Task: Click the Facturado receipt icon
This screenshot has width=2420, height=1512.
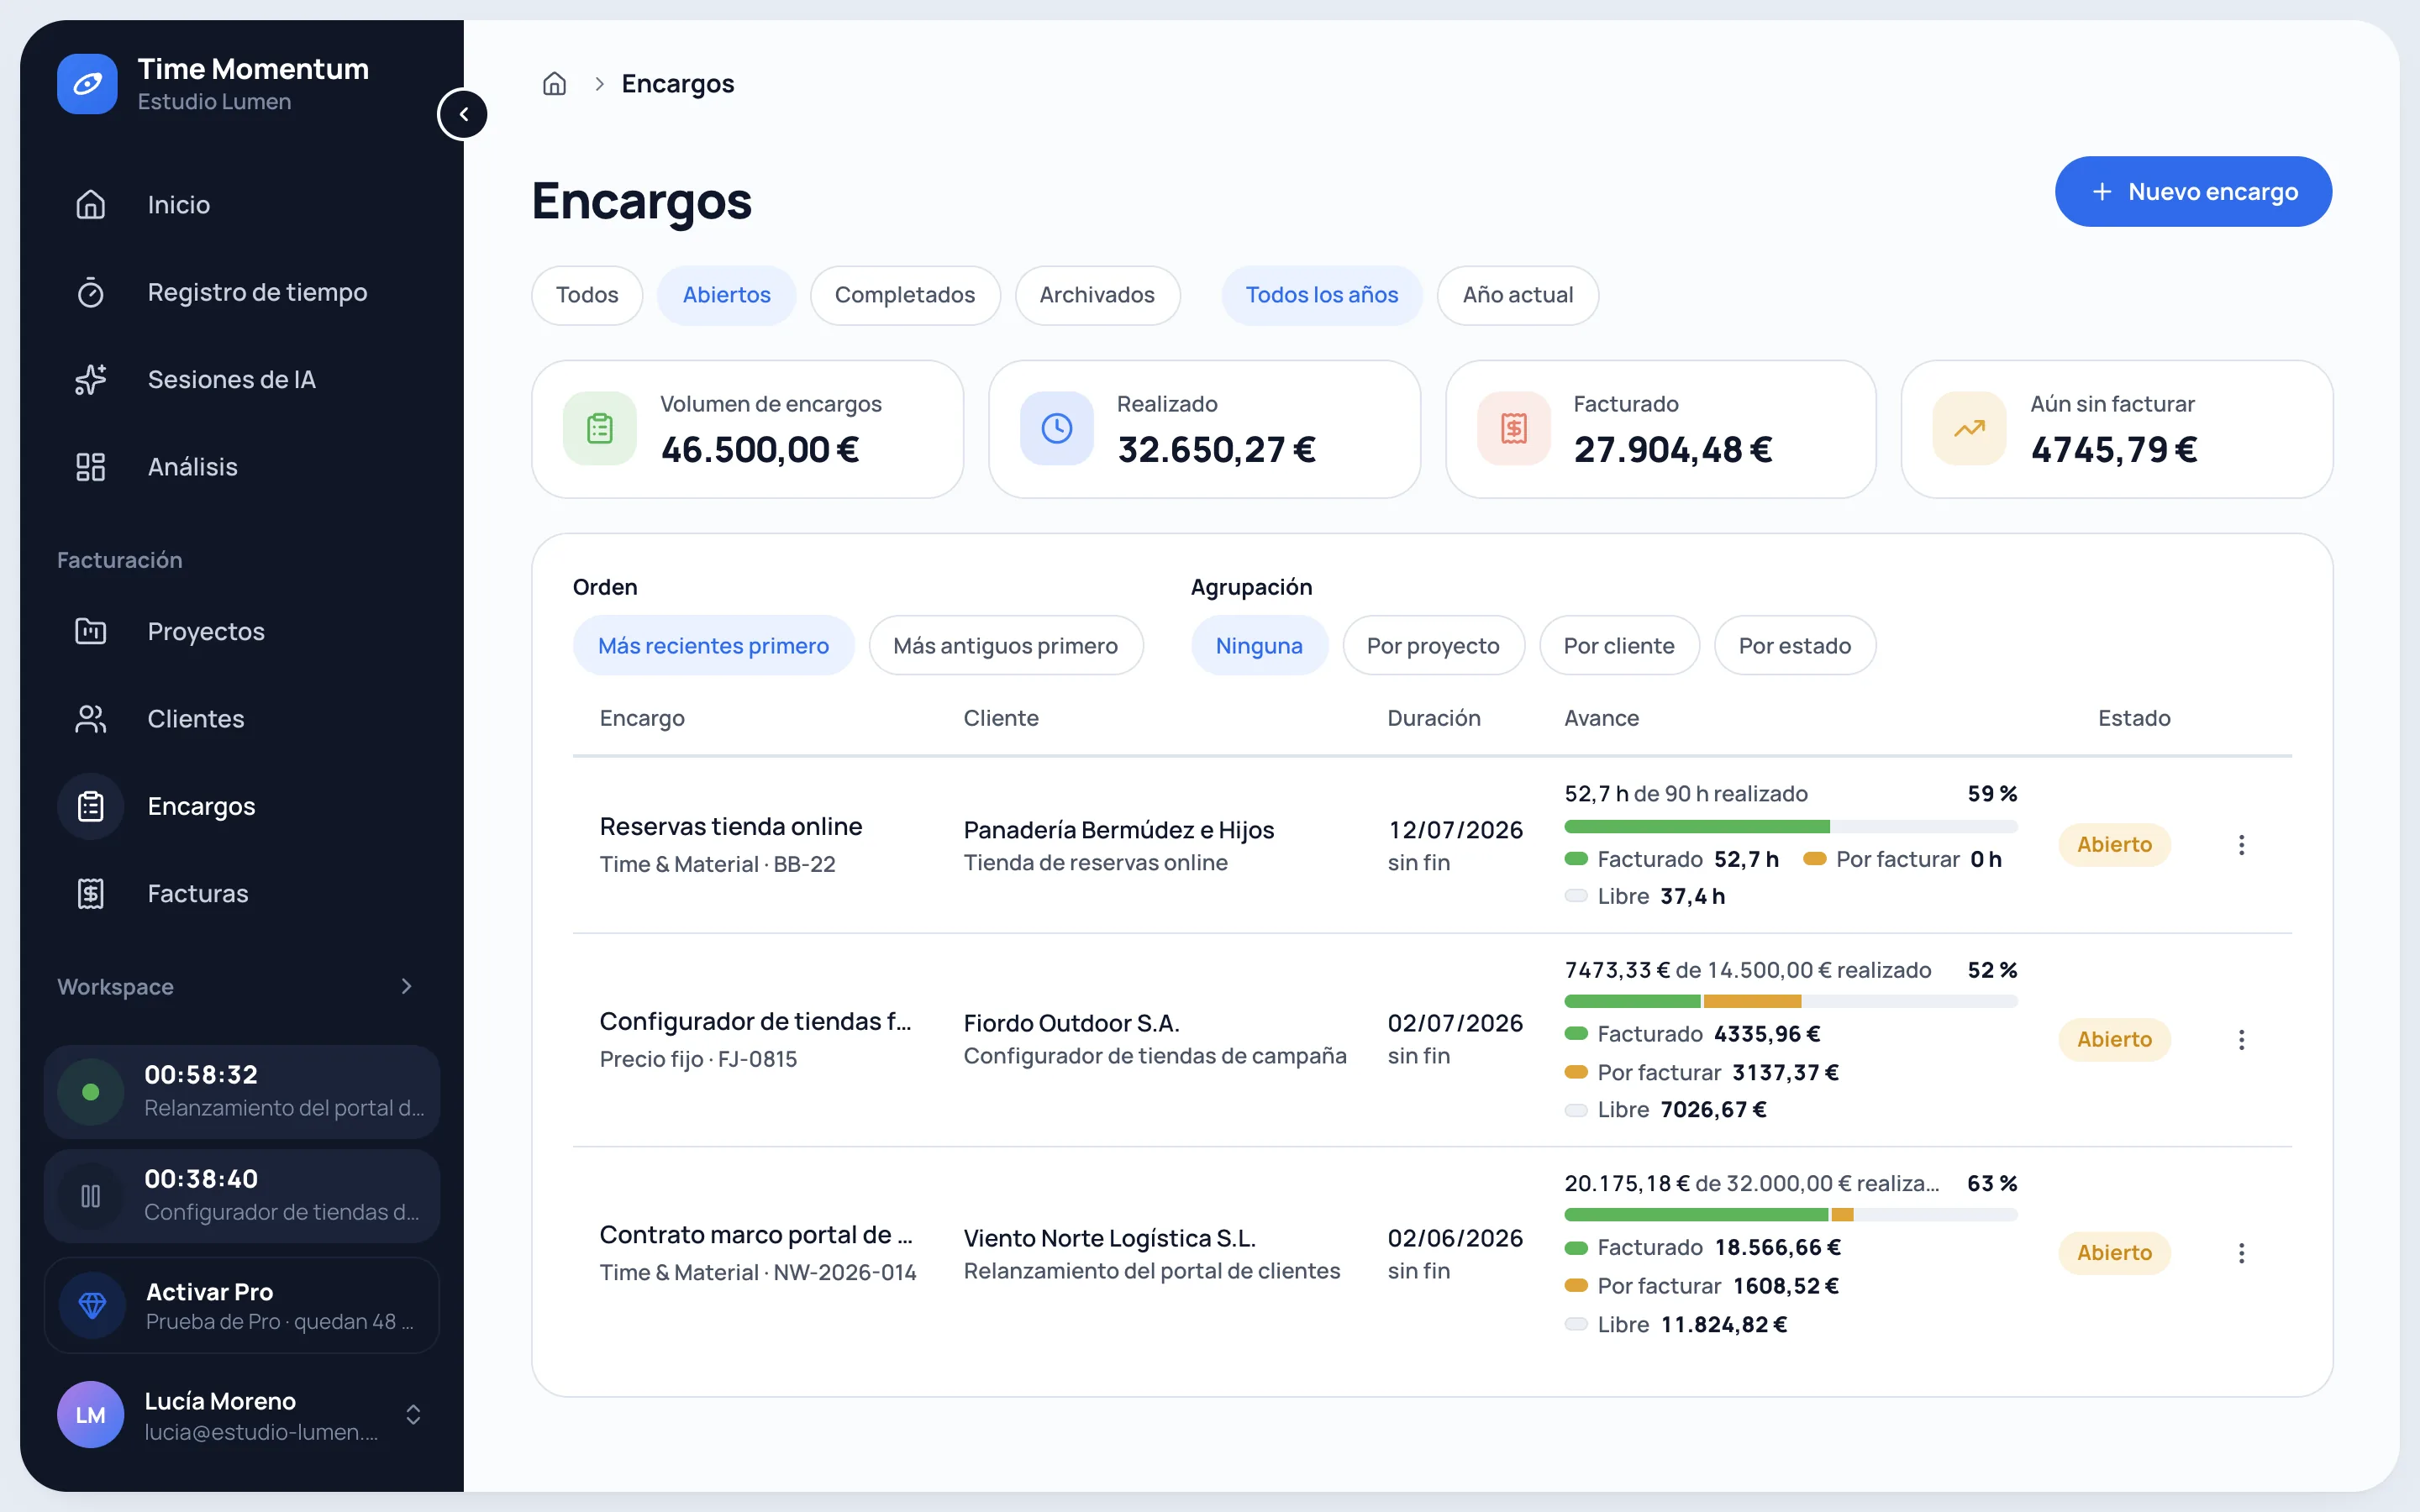Action: (1514, 429)
